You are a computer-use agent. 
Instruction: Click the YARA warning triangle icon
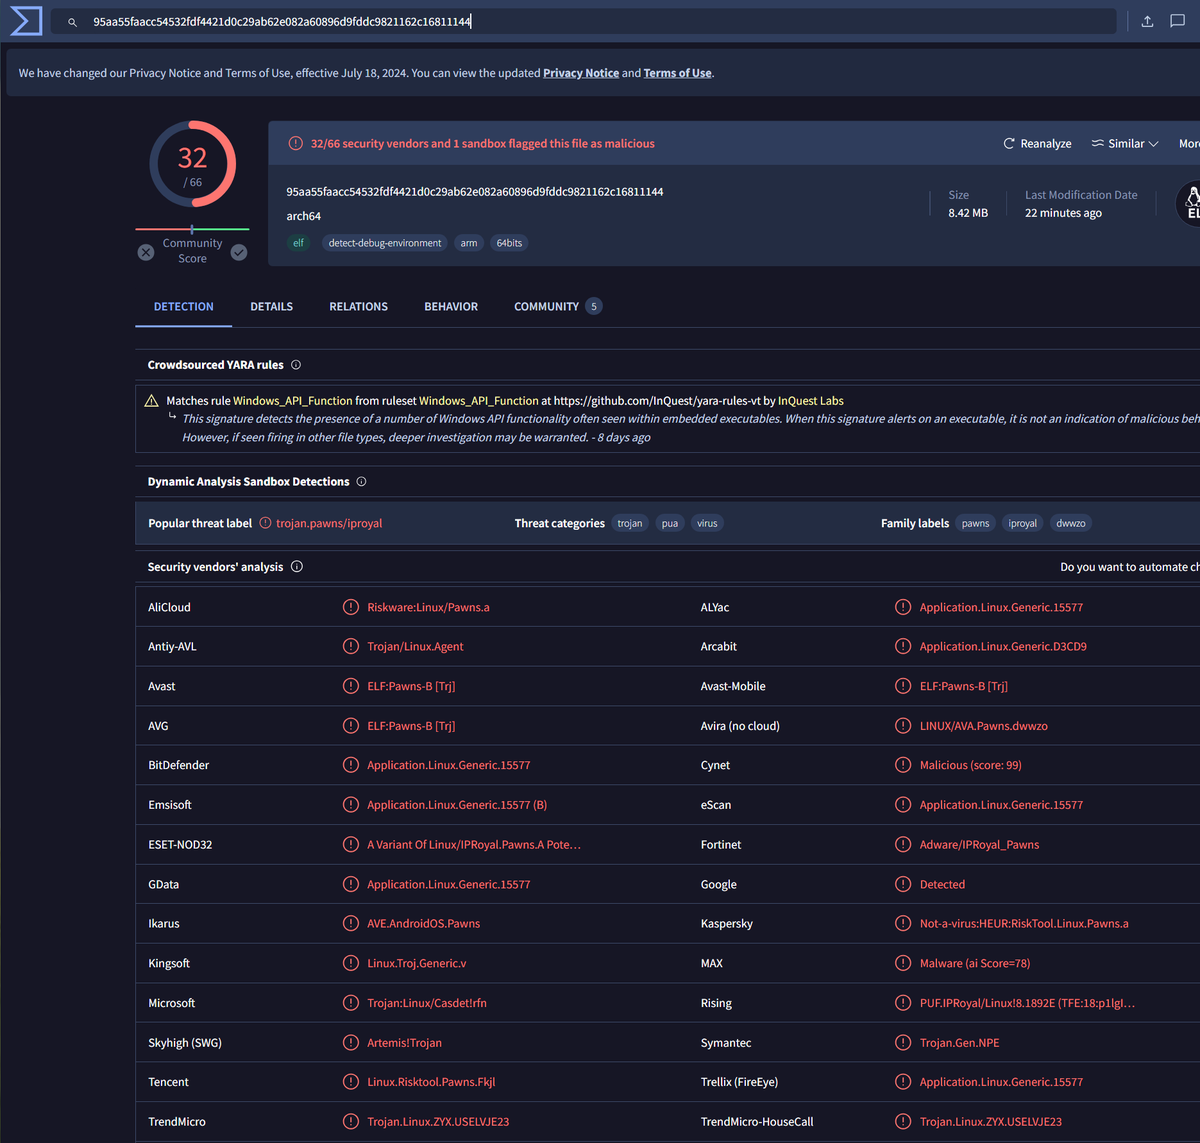pos(152,401)
